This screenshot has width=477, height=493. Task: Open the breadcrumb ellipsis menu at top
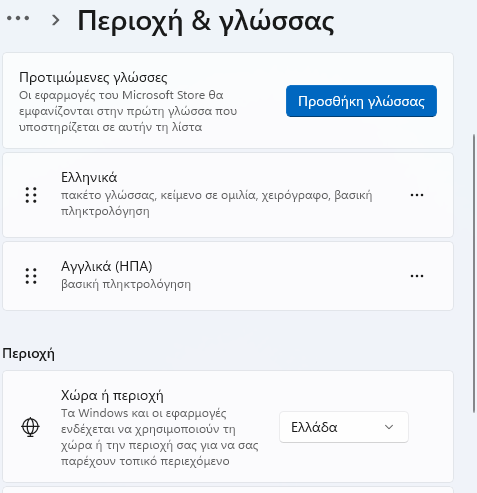pyautogui.click(x=18, y=18)
